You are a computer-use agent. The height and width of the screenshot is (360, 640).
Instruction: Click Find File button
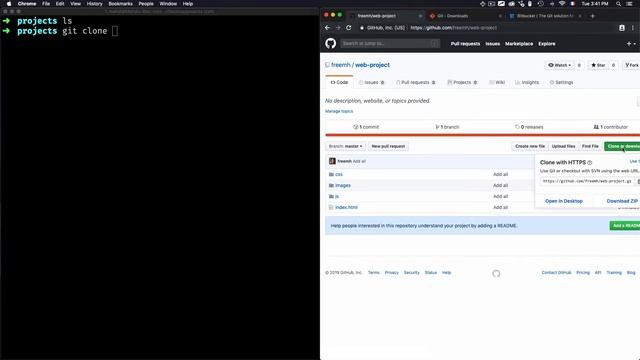pyautogui.click(x=590, y=146)
